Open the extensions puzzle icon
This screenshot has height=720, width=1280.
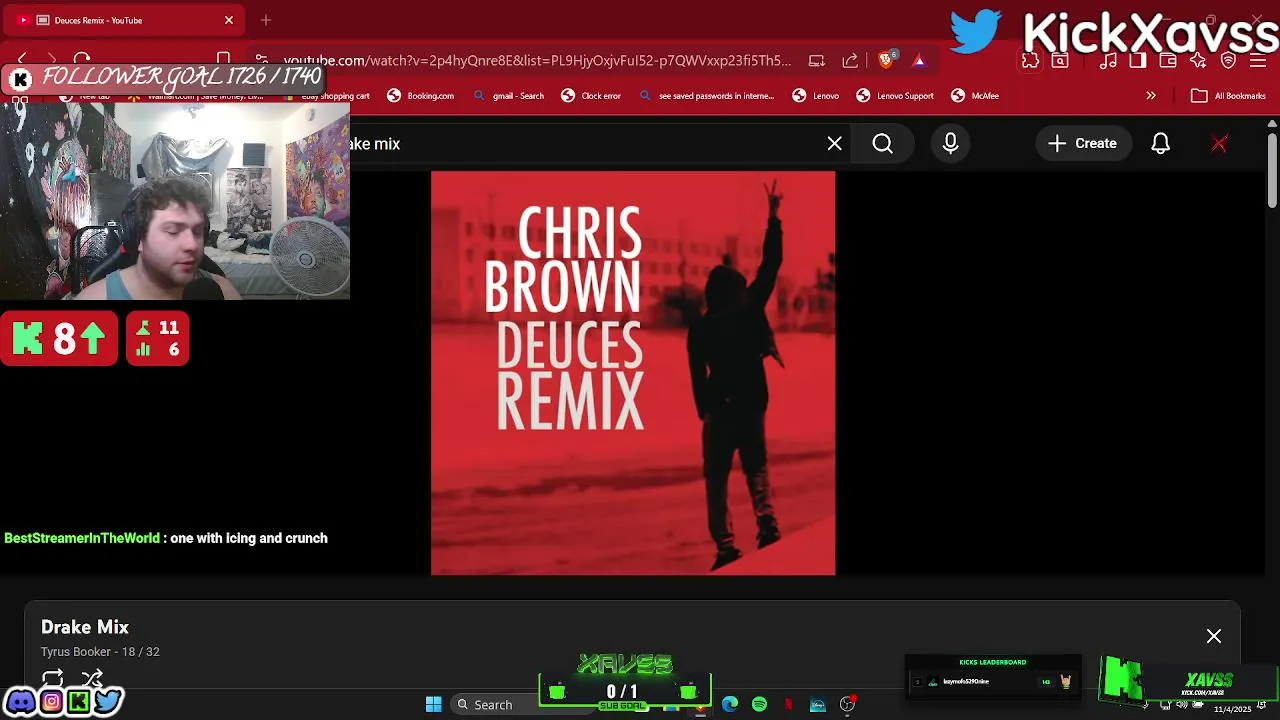click(1030, 61)
